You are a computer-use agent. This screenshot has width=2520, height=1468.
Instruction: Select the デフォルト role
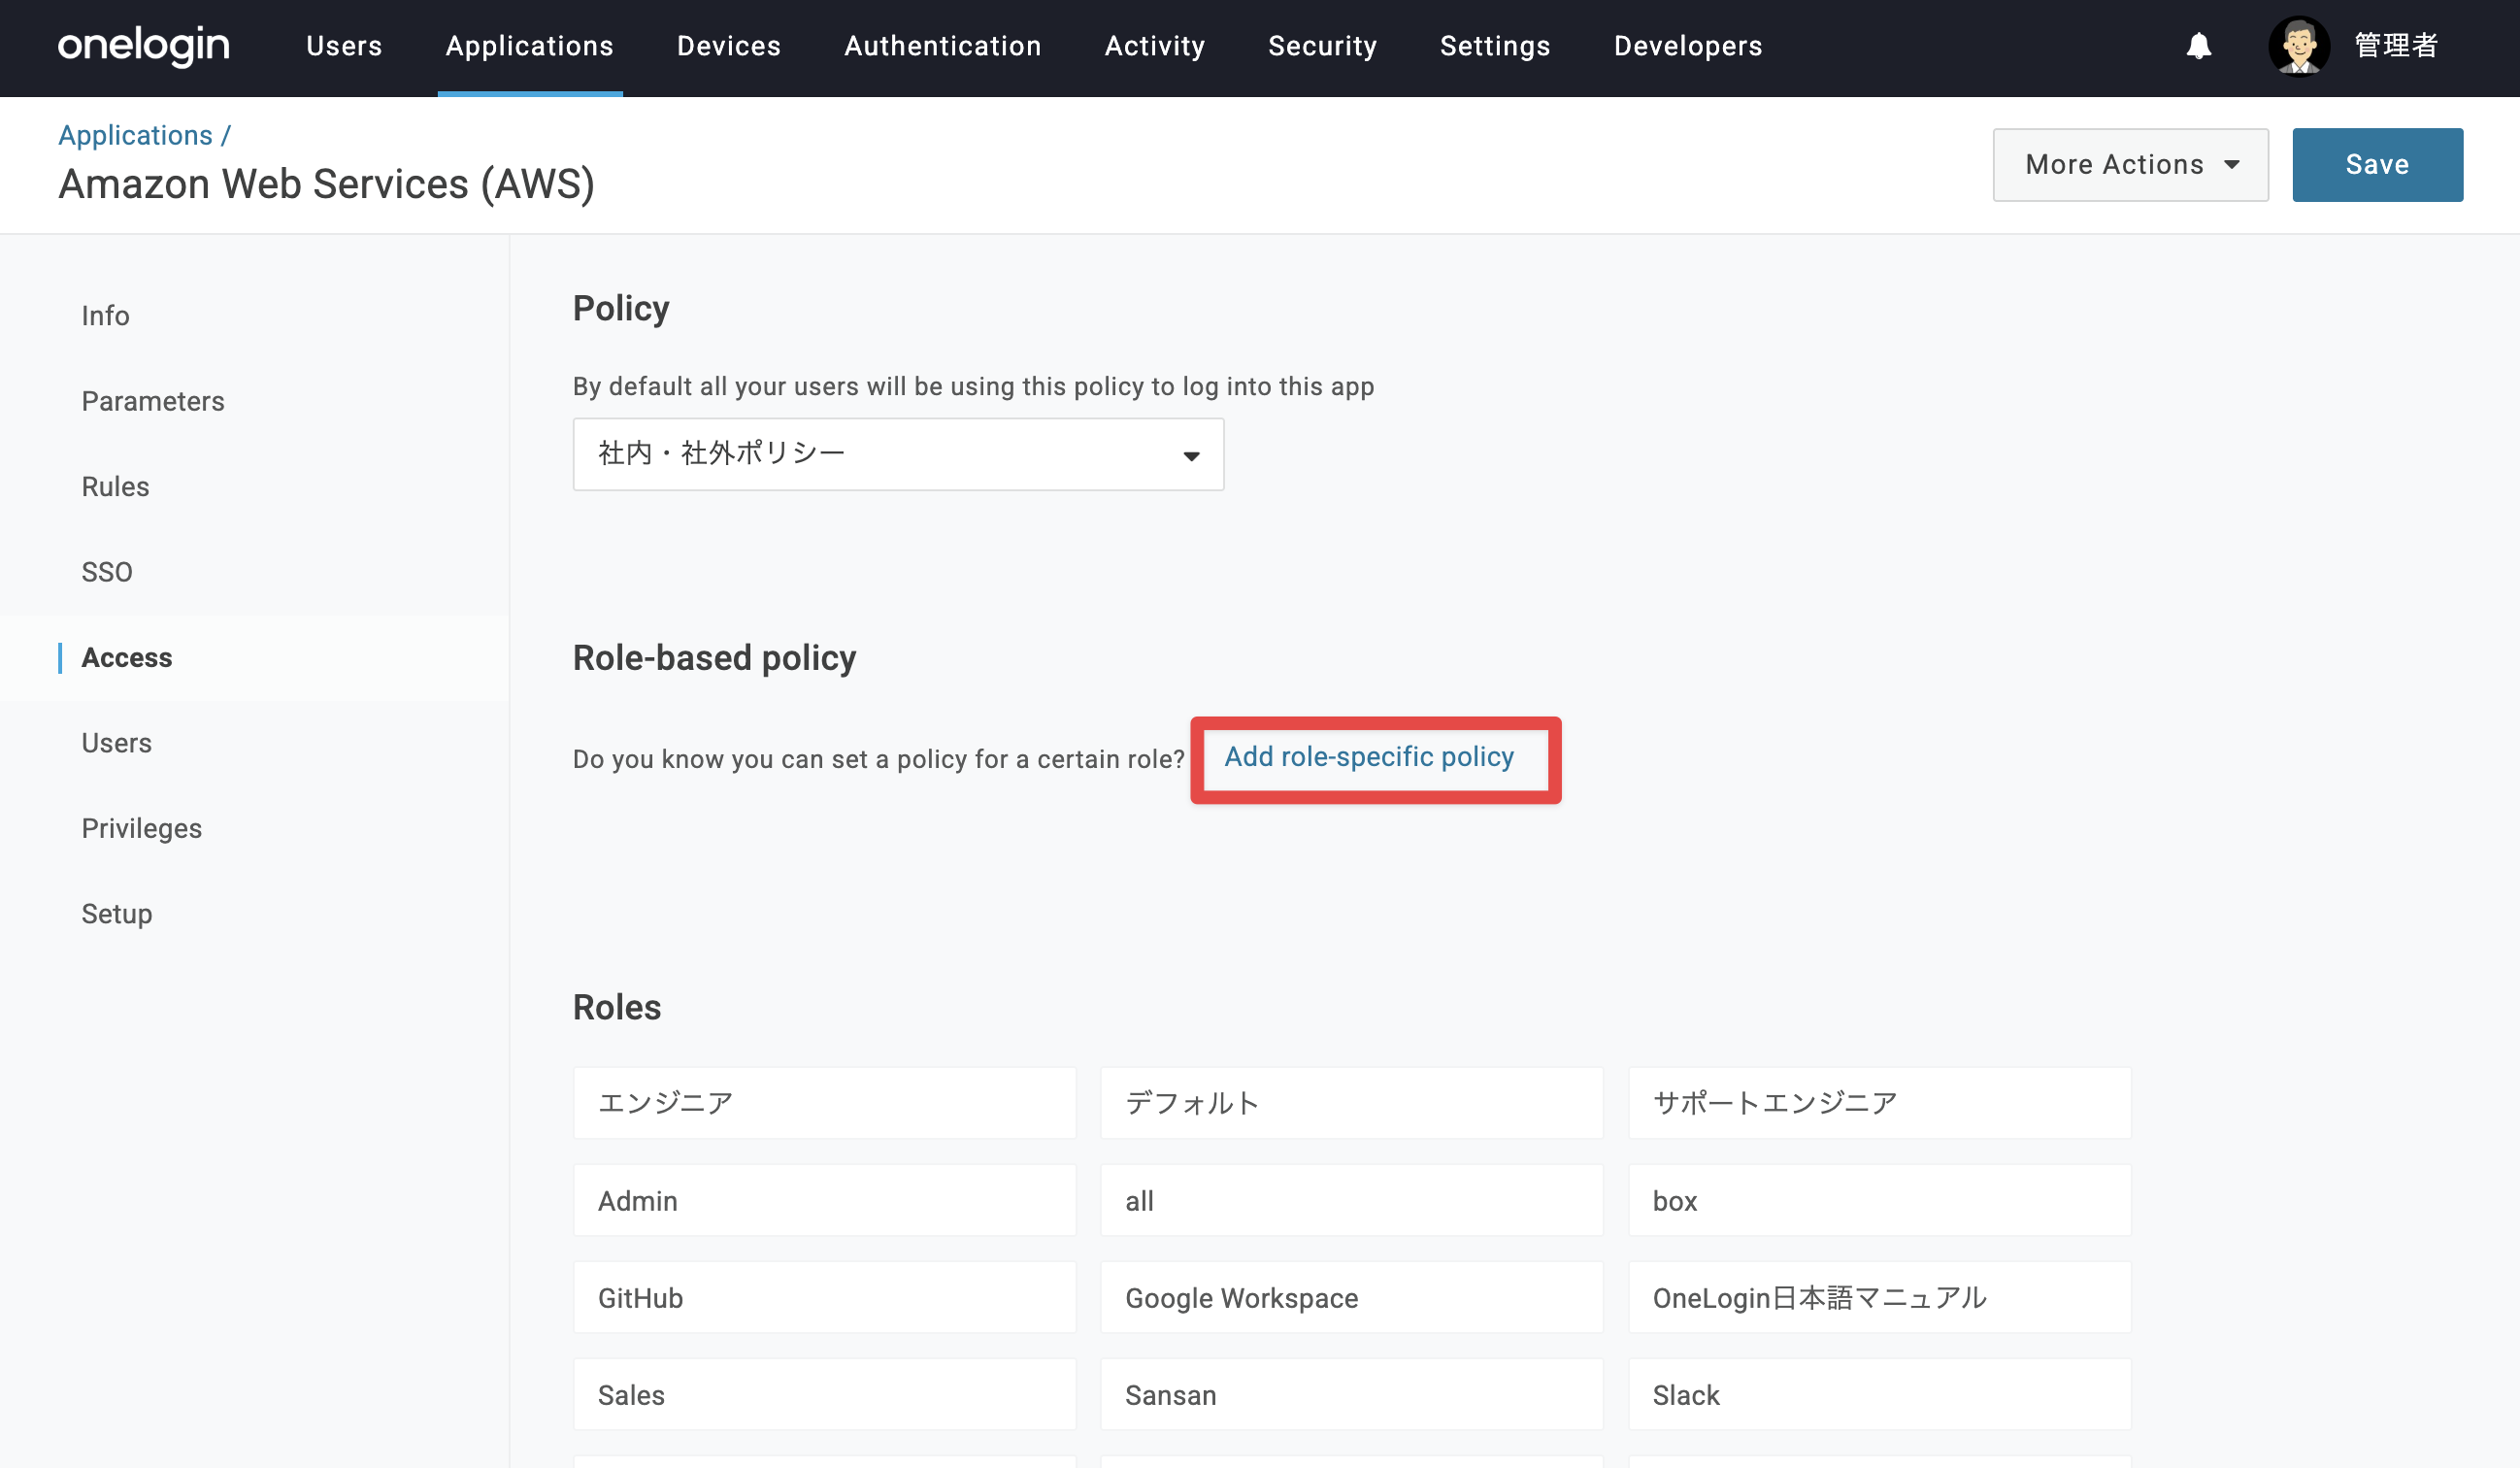point(1351,1103)
